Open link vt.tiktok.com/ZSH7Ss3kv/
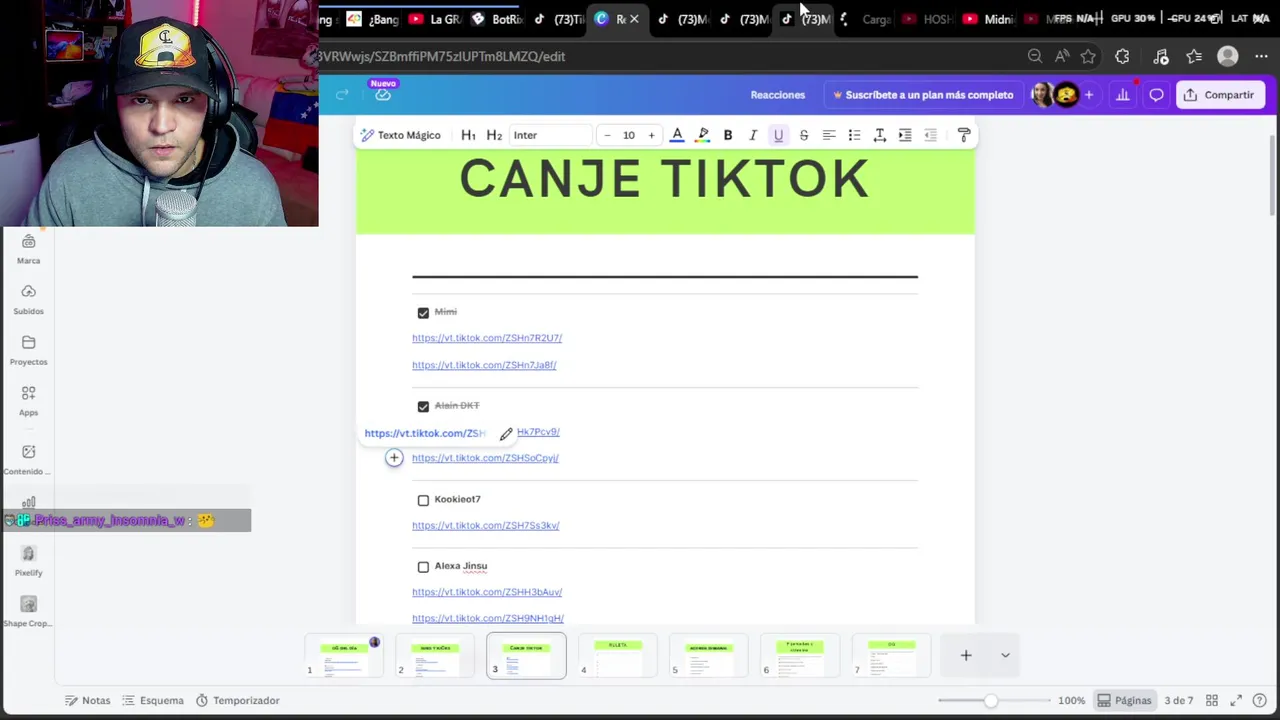This screenshot has width=1280, height=720. click(x=485, y=525)
